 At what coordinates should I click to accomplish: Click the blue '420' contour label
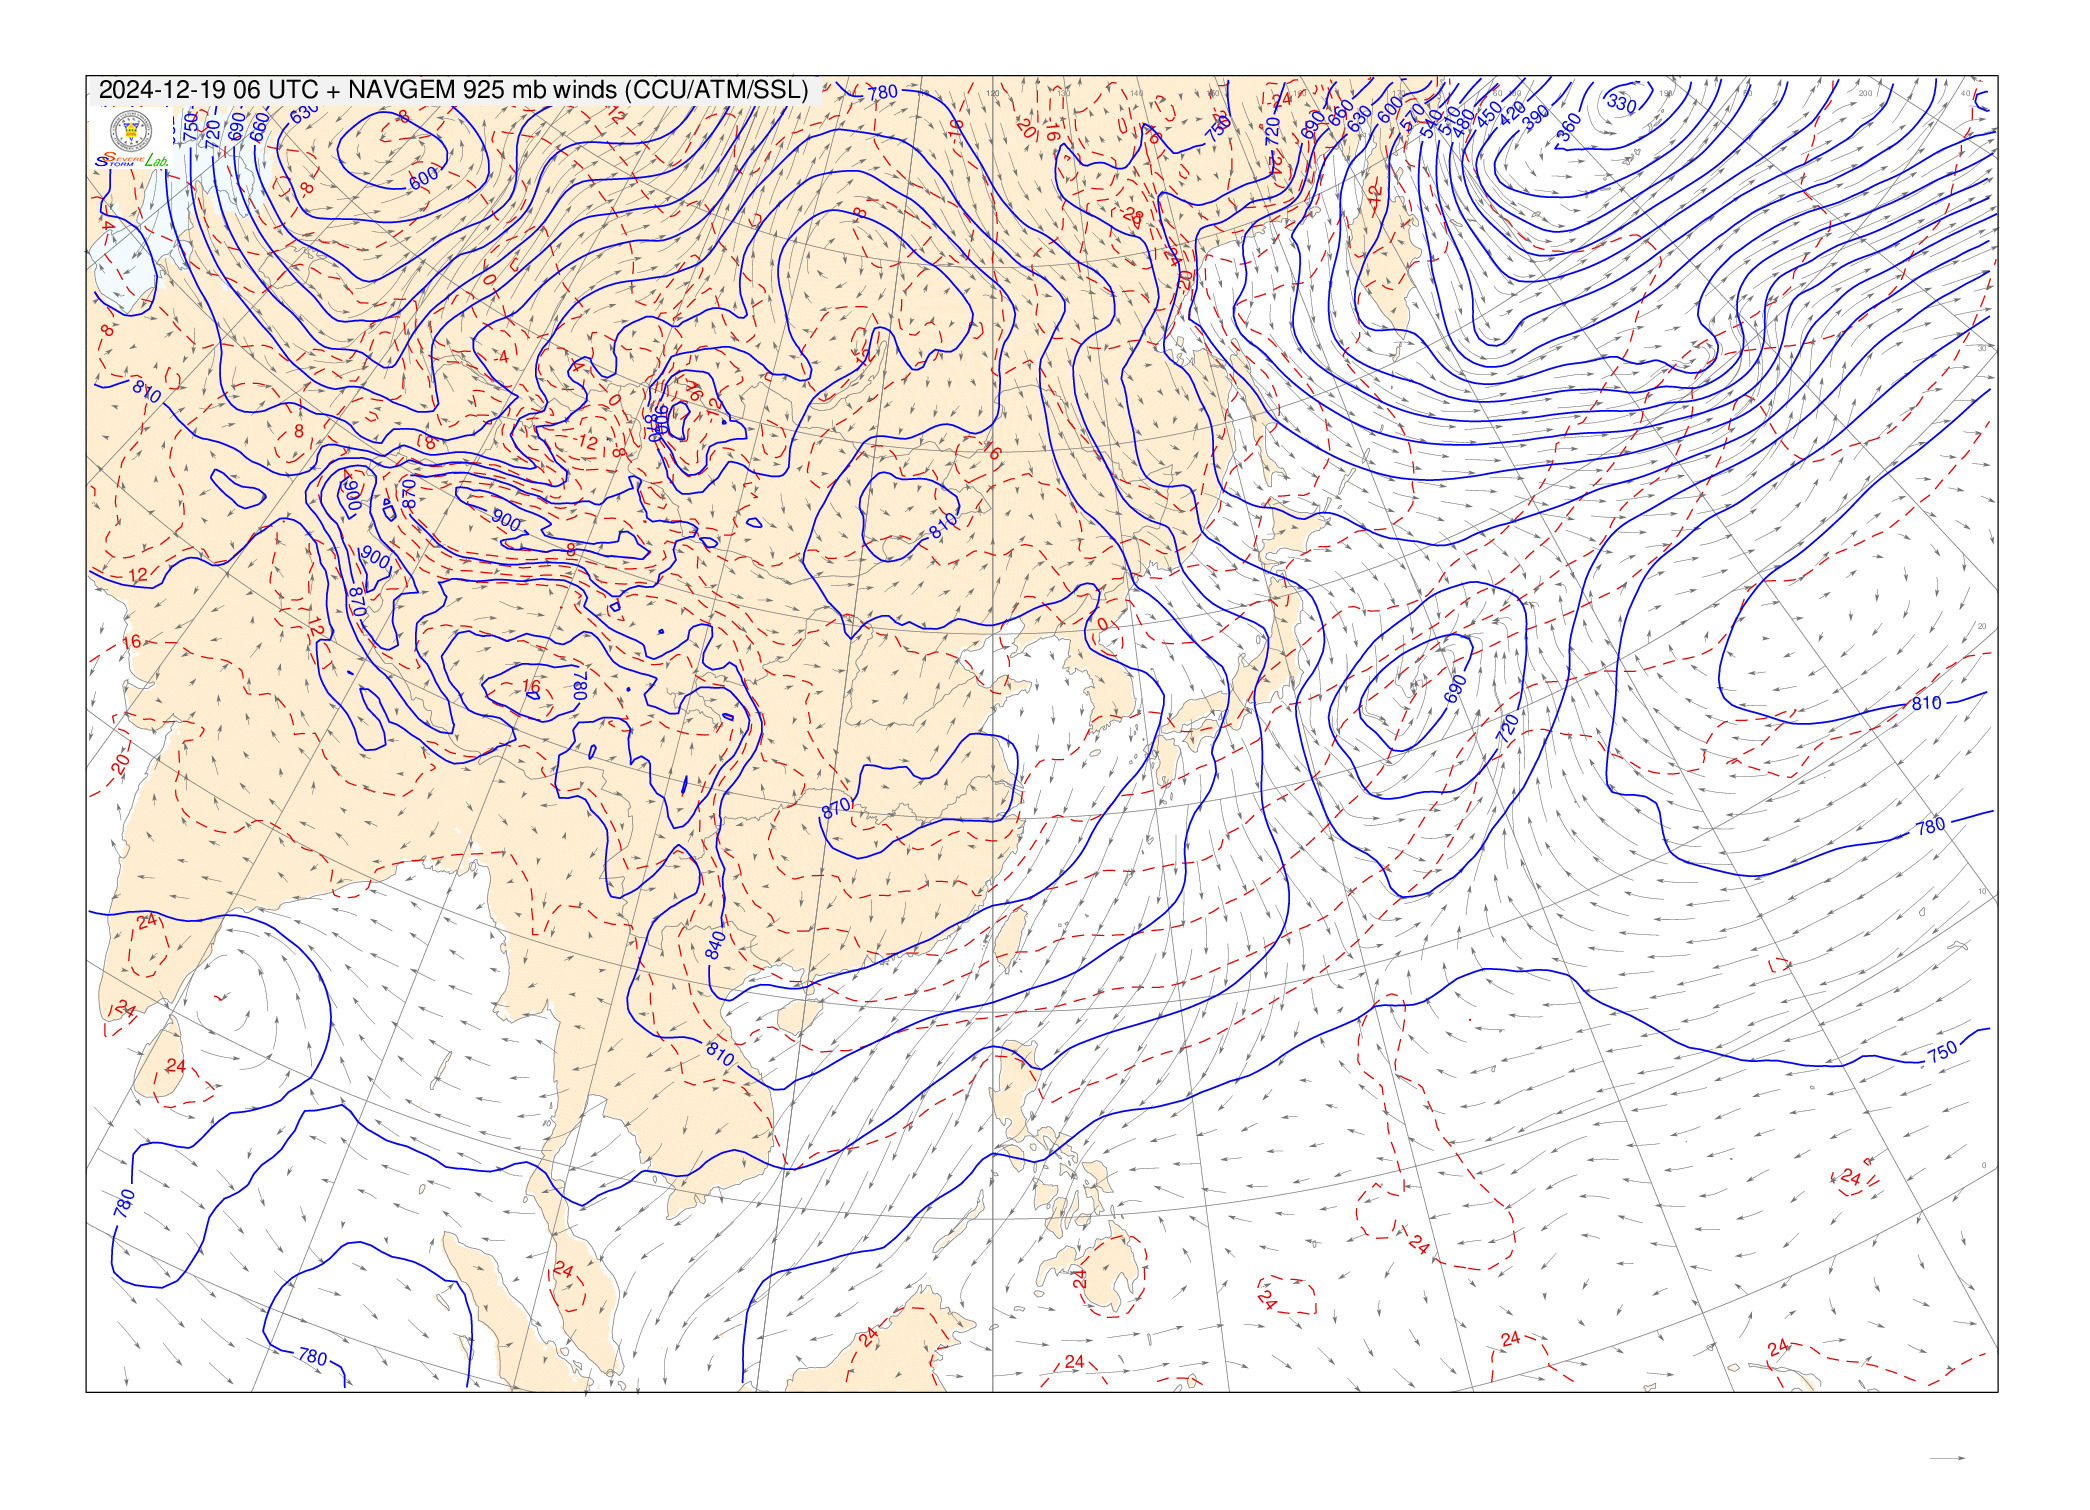[1512, 114]
